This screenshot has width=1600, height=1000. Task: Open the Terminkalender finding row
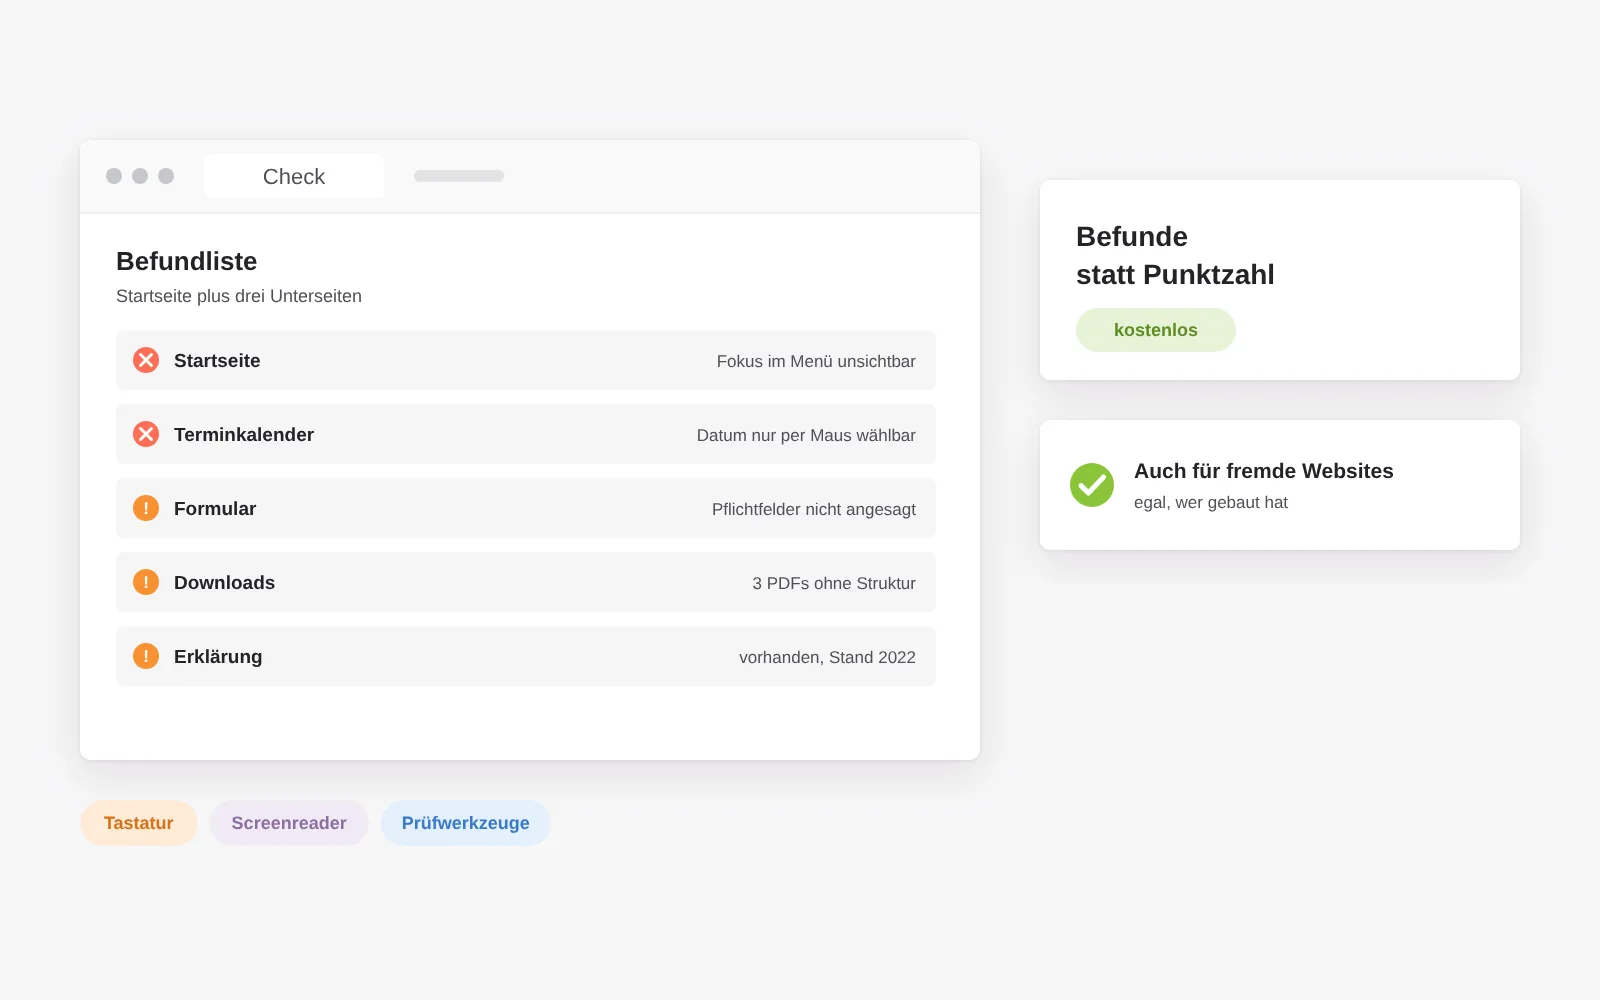click(x=526, y=434)
